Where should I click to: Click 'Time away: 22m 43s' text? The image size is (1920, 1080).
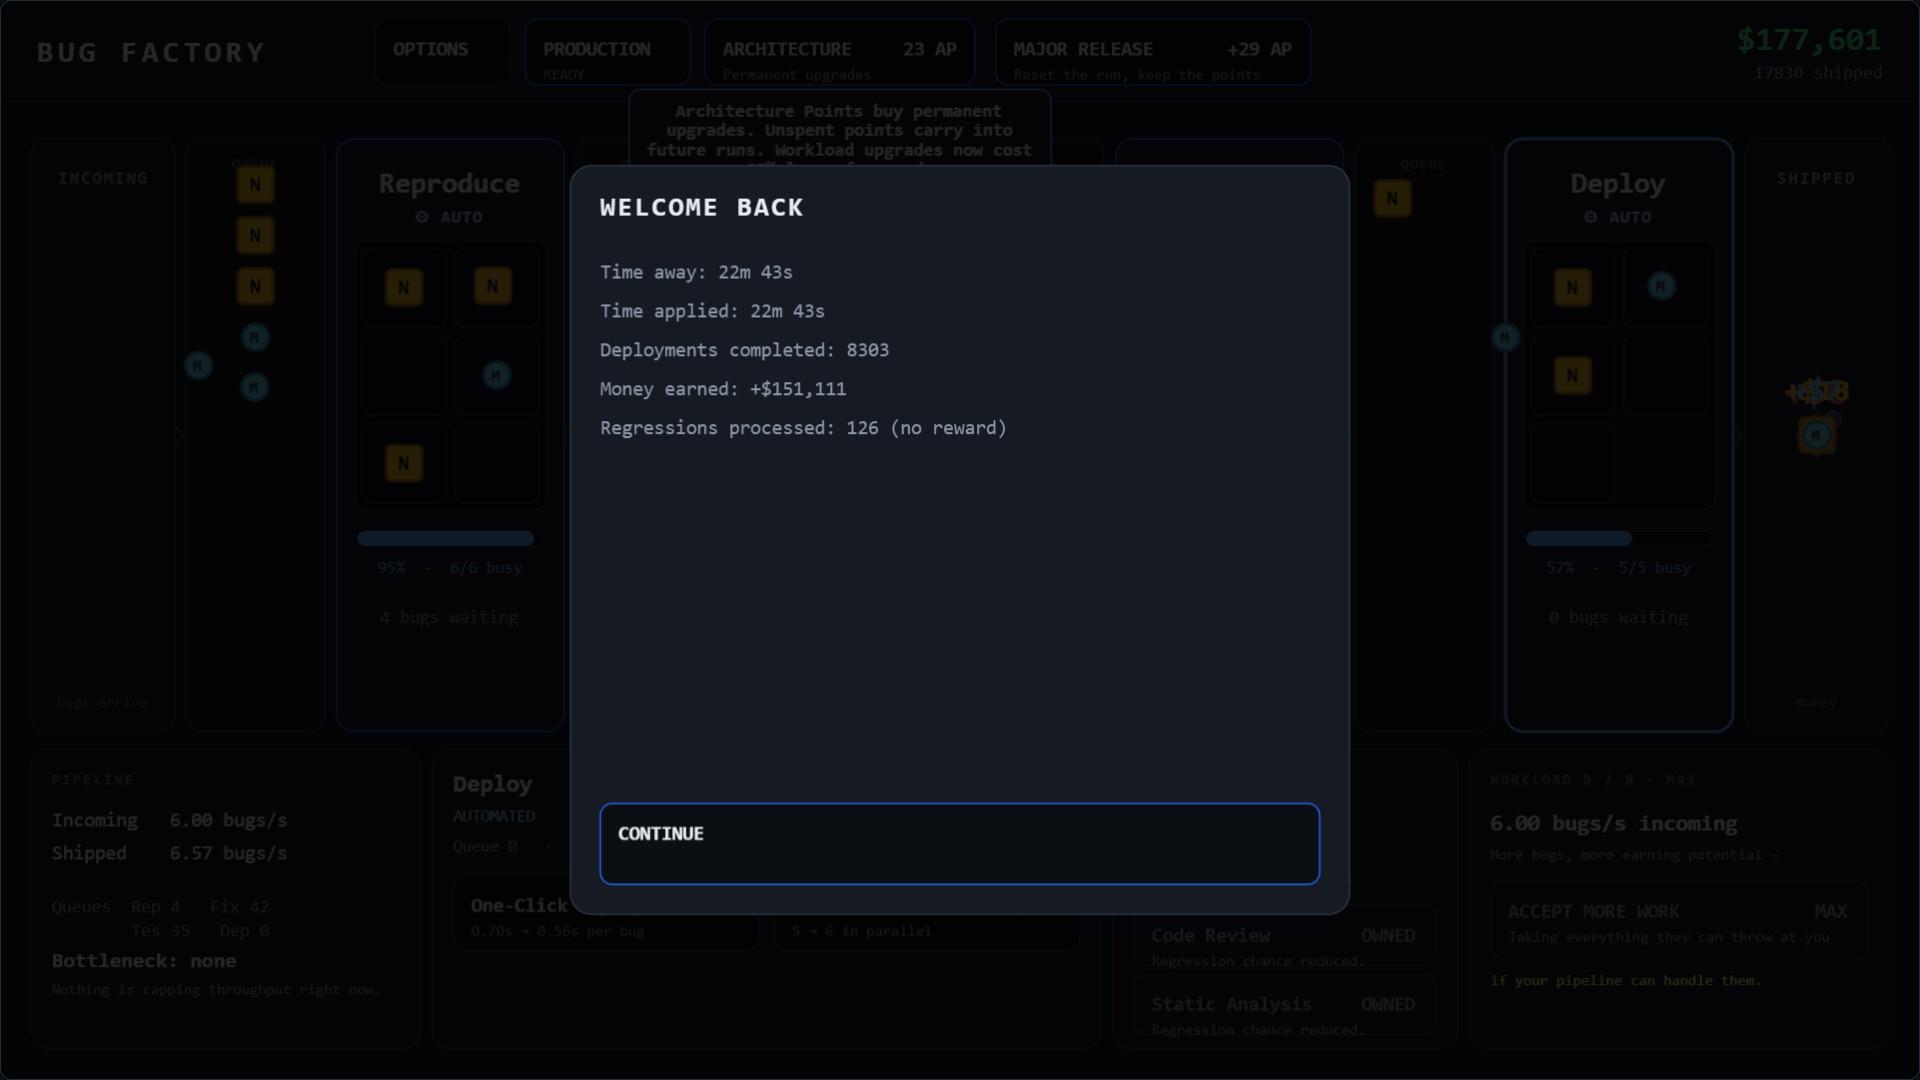coord(696,272)
